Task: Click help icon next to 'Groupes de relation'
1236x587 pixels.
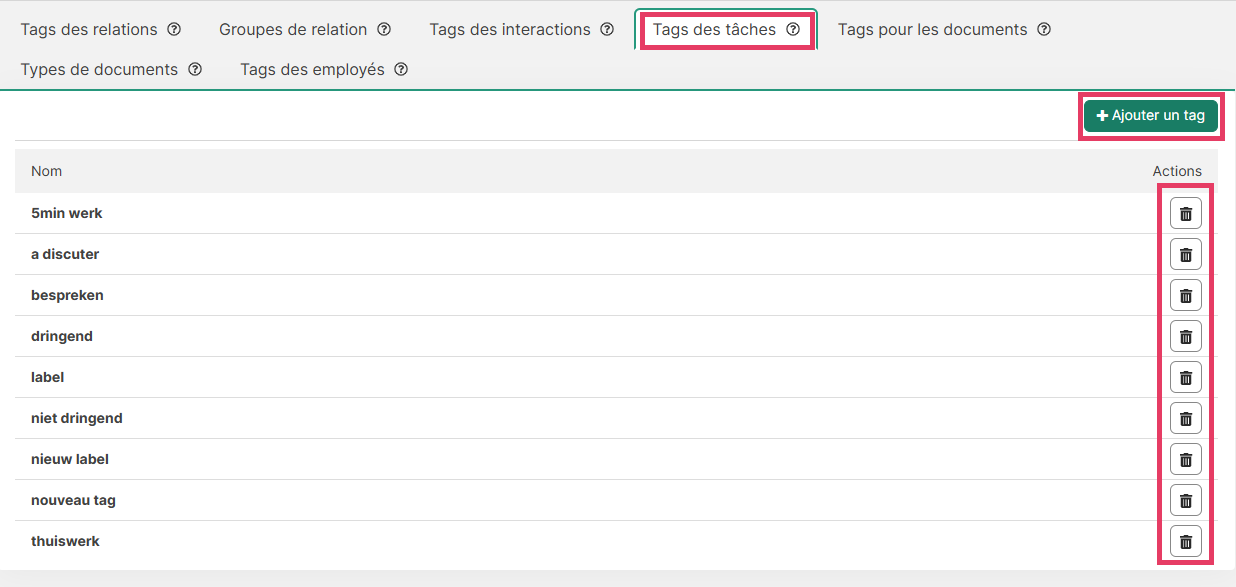Action: pos(384,29)
